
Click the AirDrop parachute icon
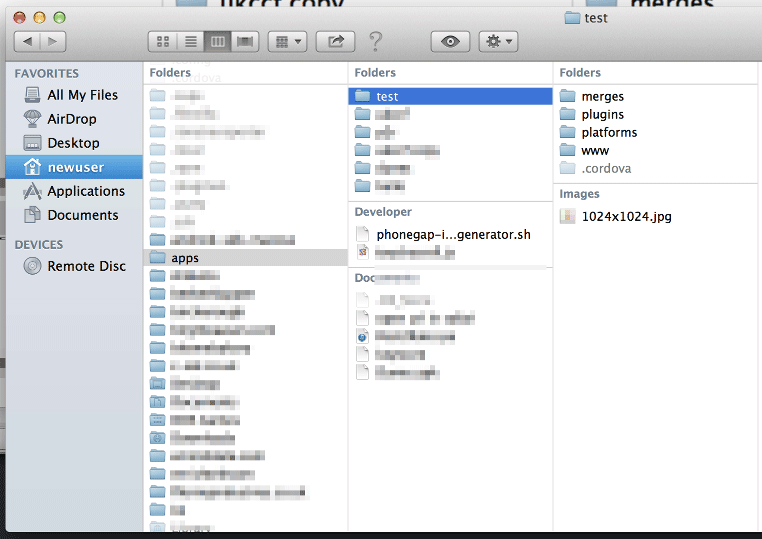[33, 119]
